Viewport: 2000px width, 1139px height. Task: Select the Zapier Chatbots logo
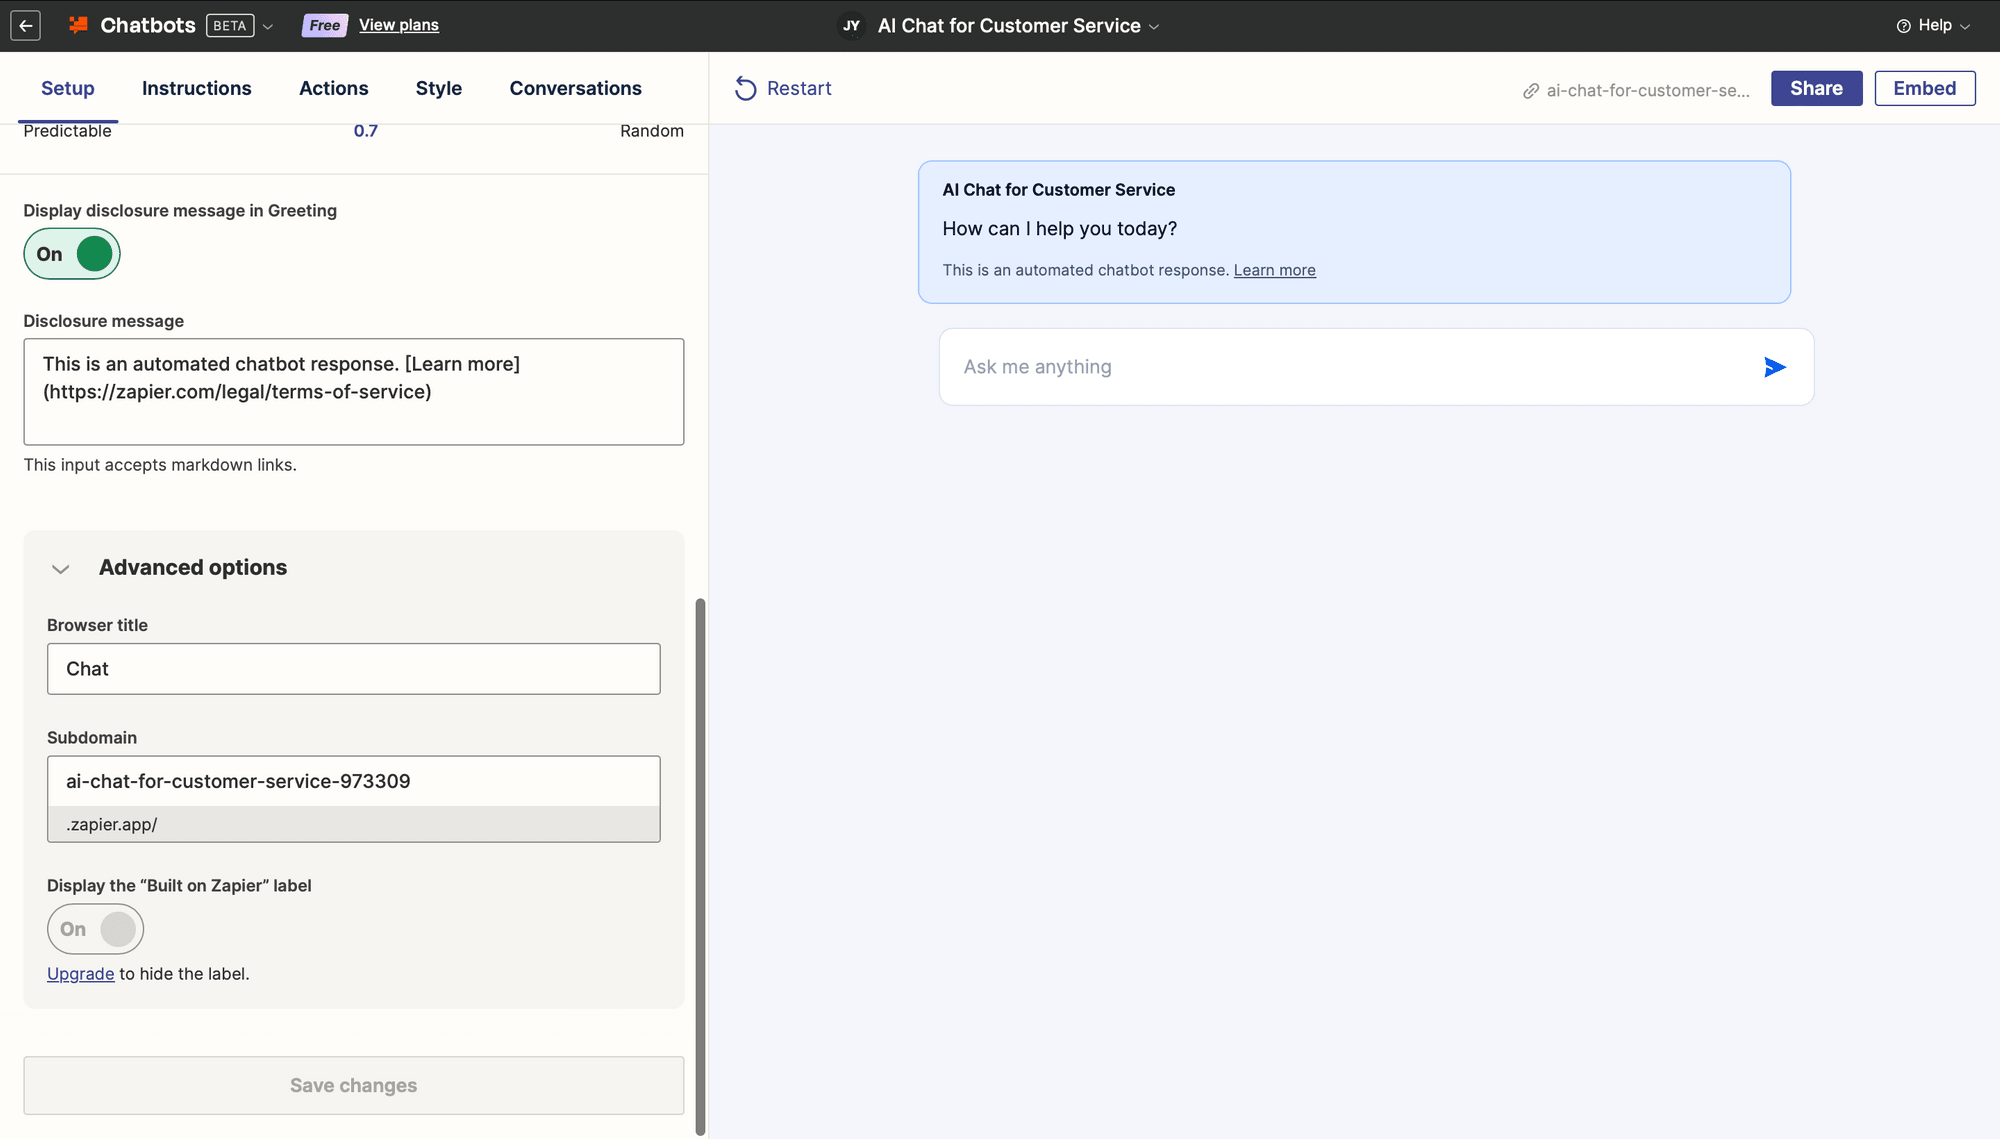coord(80,25)
